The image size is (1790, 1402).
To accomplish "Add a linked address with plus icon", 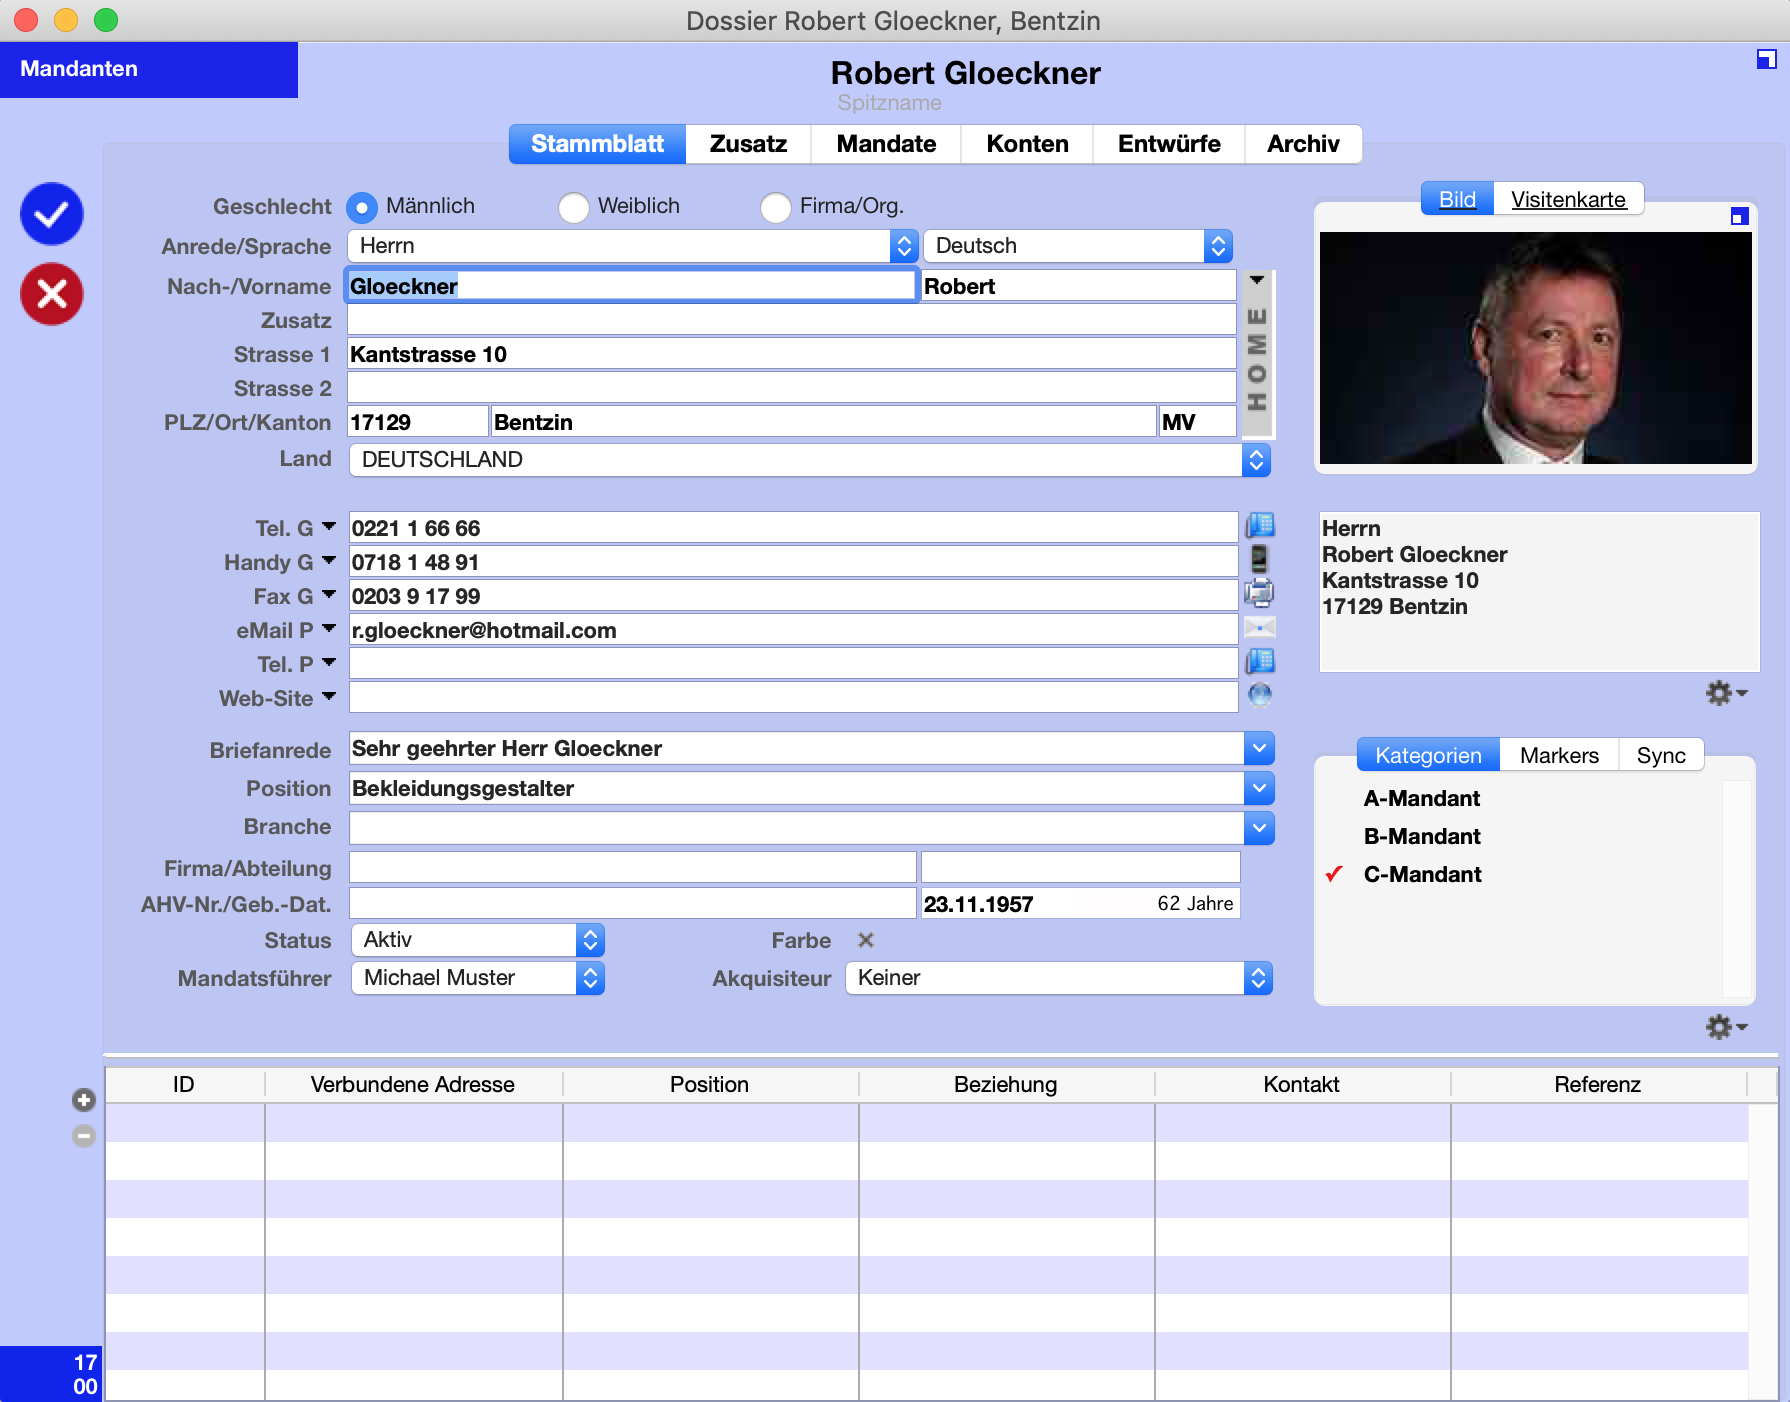I will point(84,1100).
